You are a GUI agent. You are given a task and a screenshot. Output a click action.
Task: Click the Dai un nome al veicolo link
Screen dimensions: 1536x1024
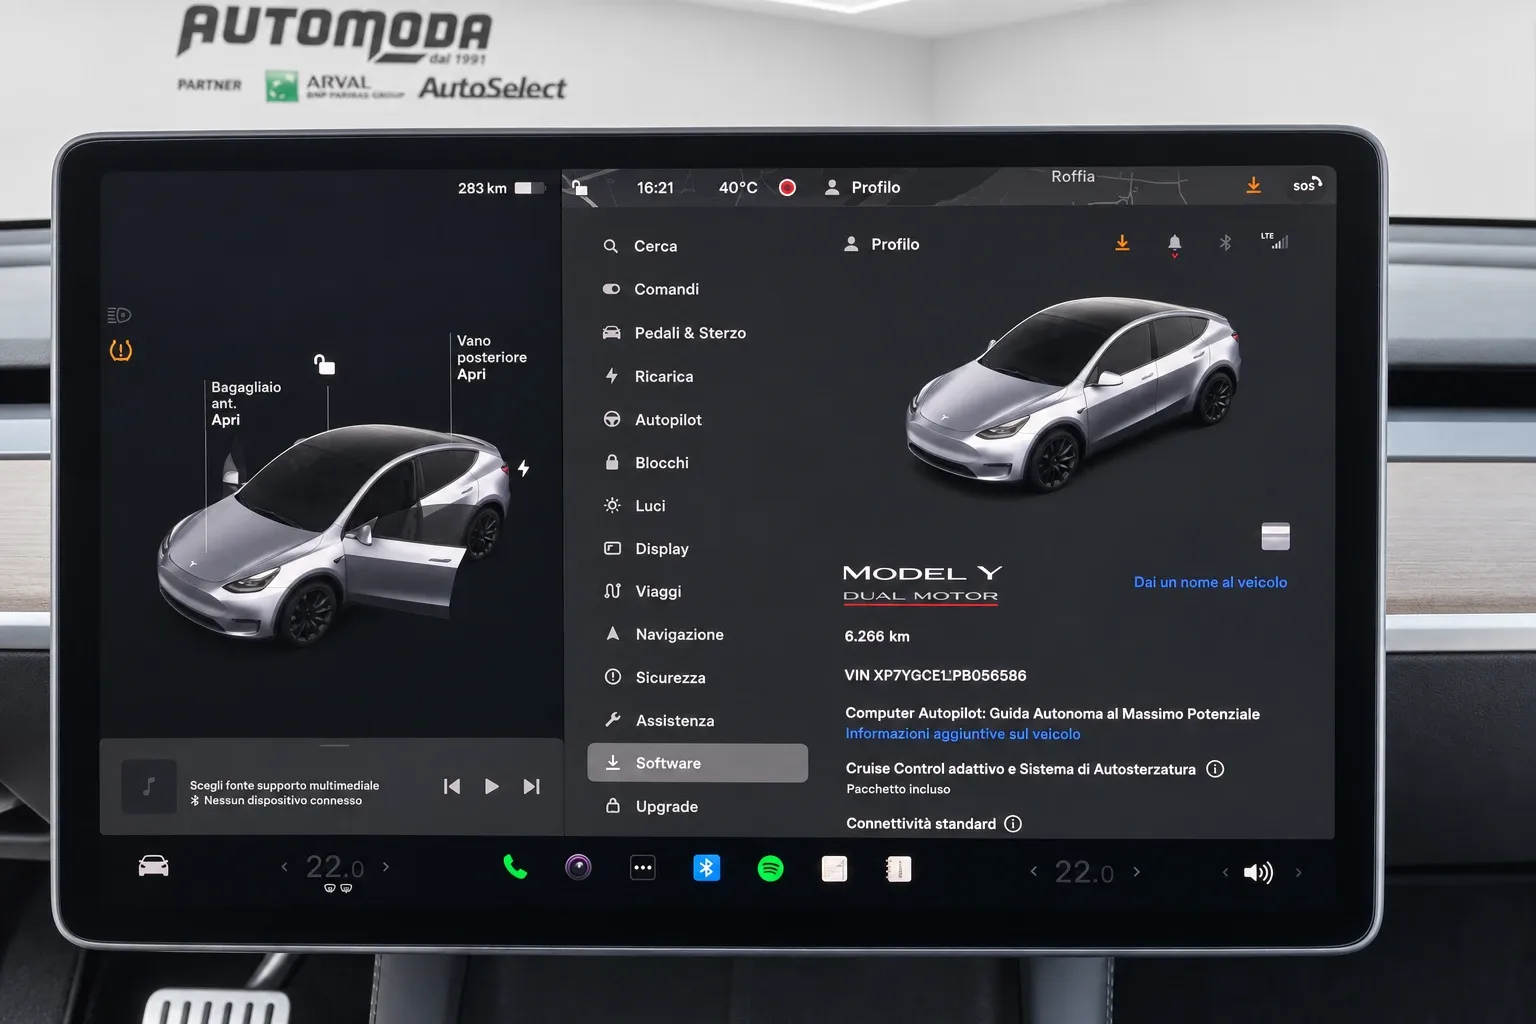[x=1210, y=582]
